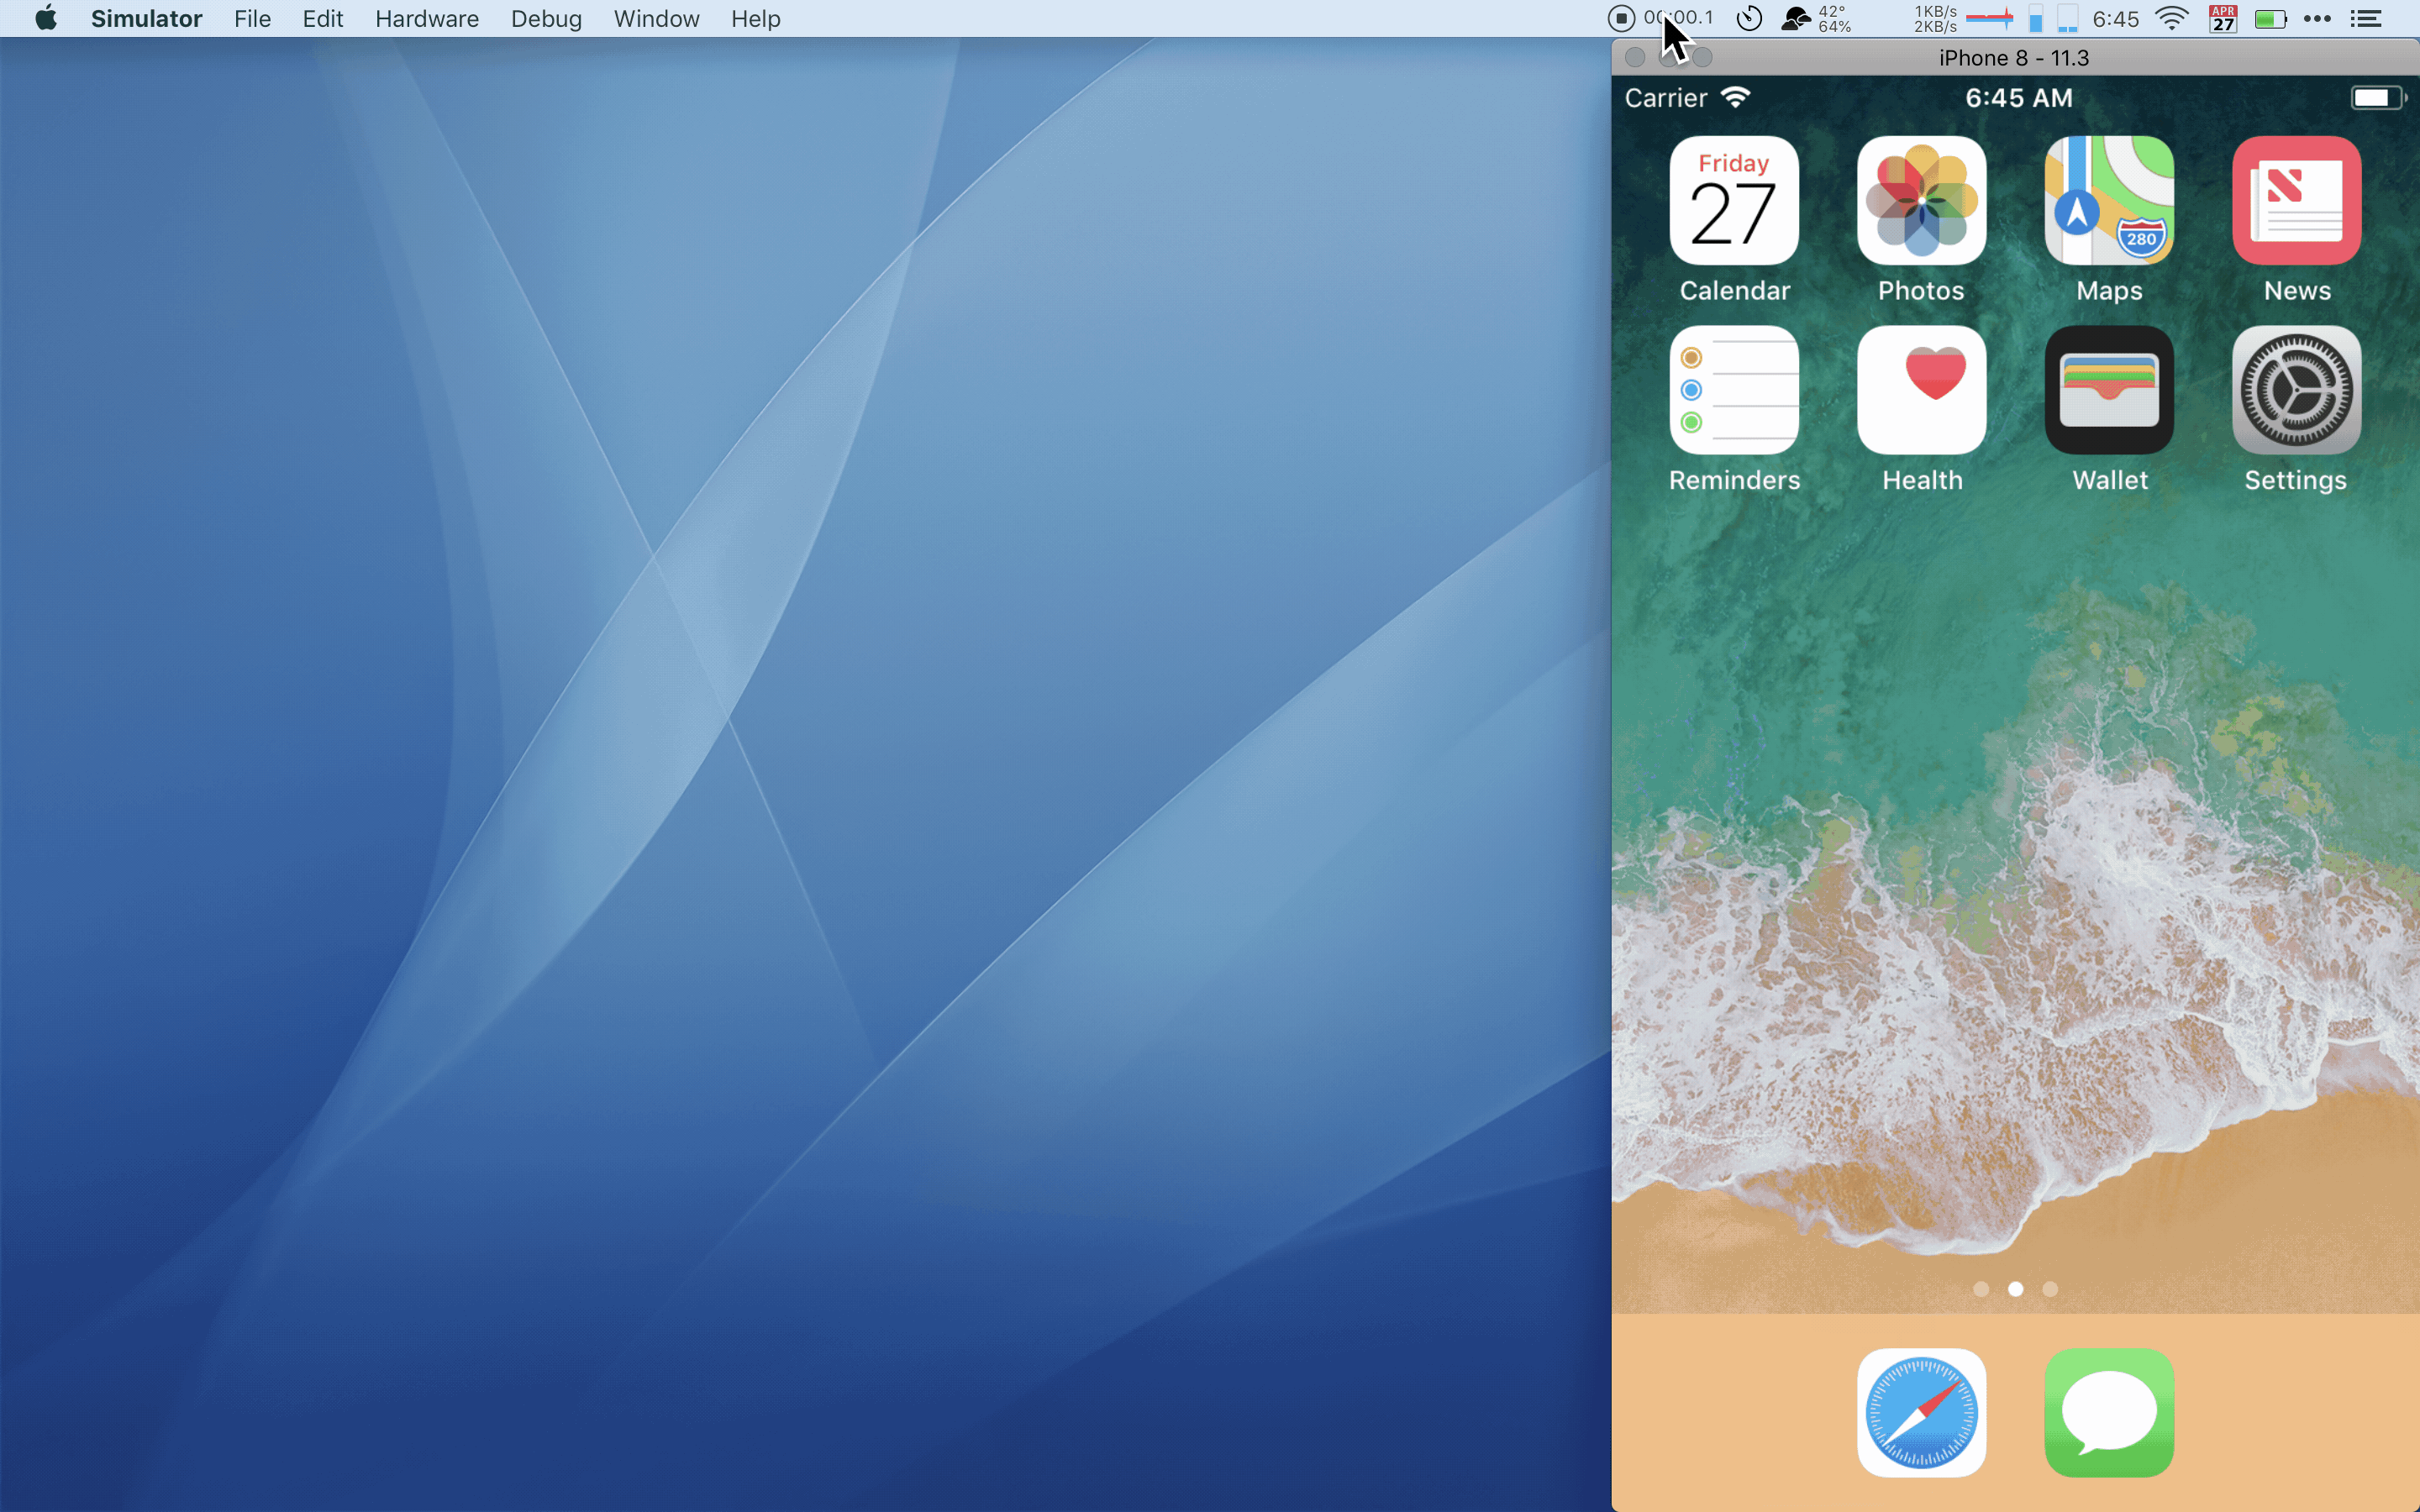Open the Window menu
2420x1512 pixels.
click(x=656, y=19)
